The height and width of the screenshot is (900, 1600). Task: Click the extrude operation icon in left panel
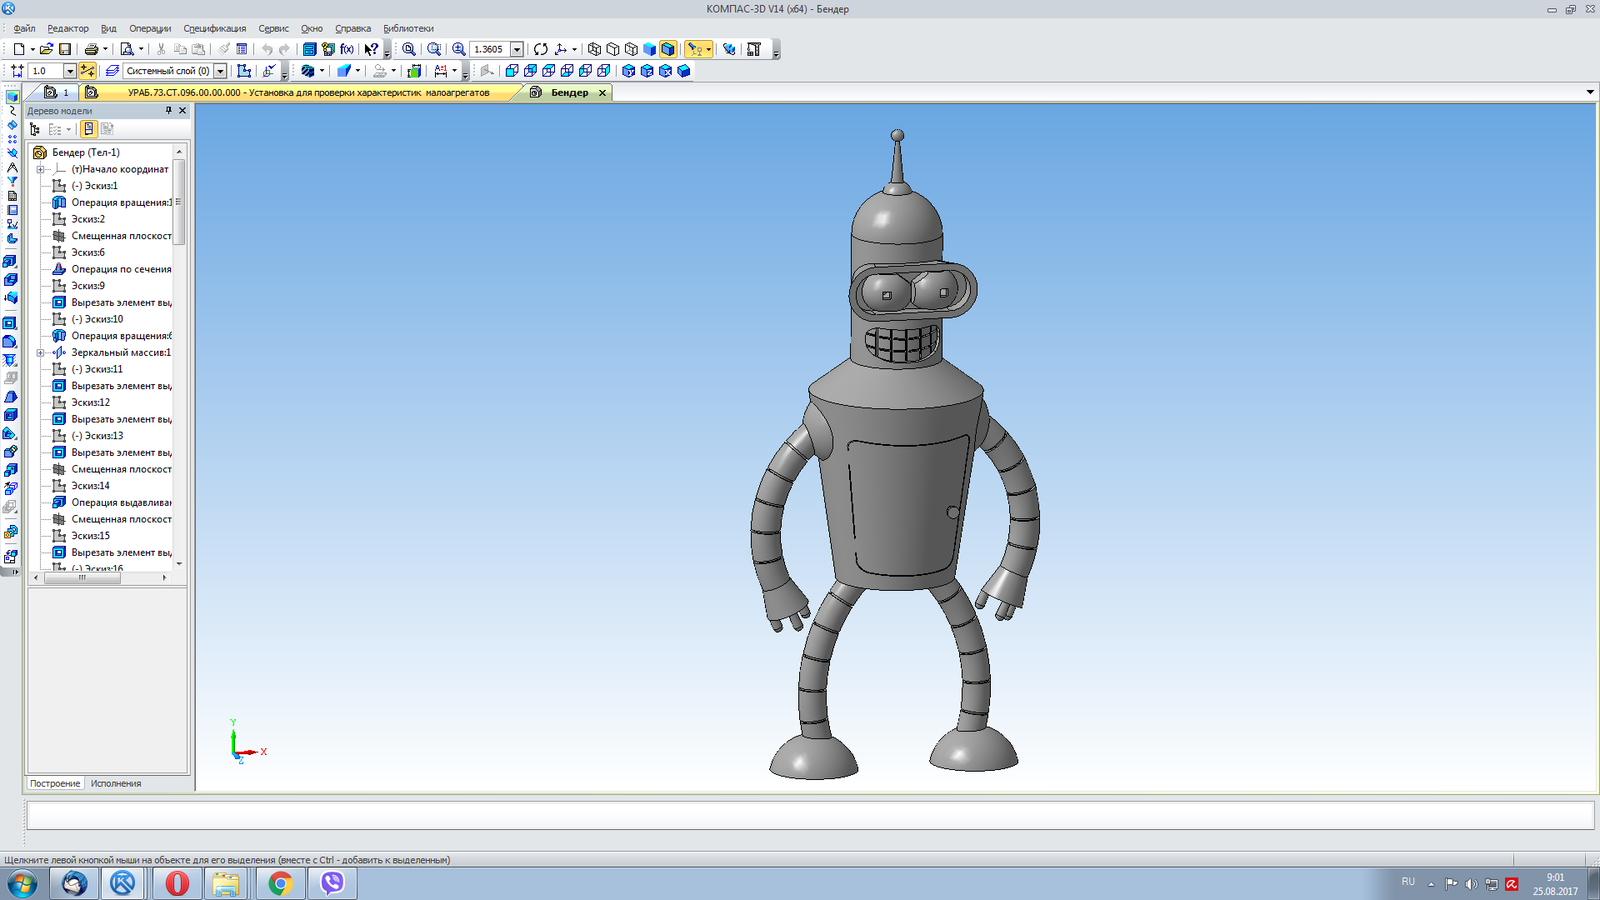point(10,261)
